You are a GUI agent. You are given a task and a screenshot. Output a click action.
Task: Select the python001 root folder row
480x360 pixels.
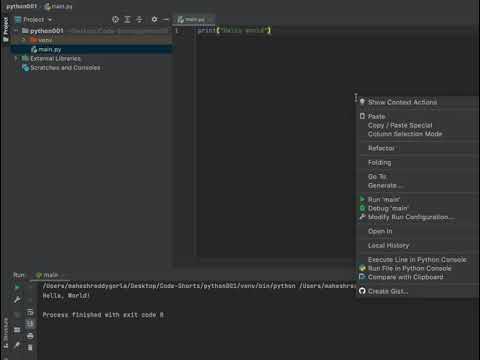pyautogui.click(x=92, y=31)
